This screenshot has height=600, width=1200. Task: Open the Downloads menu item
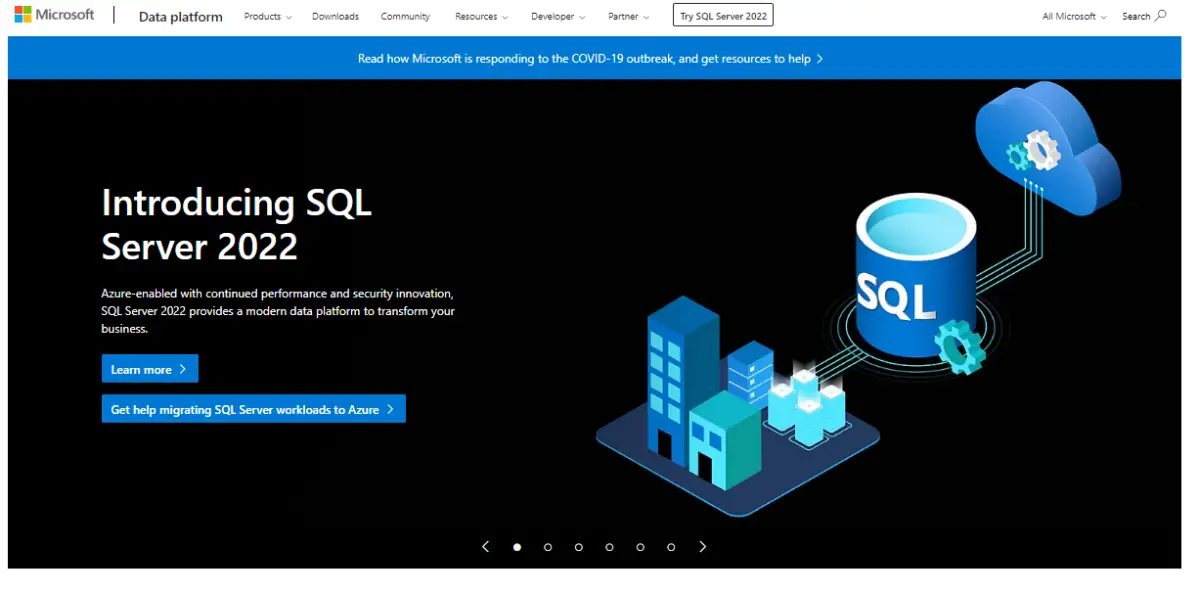[x=335, y=16]
